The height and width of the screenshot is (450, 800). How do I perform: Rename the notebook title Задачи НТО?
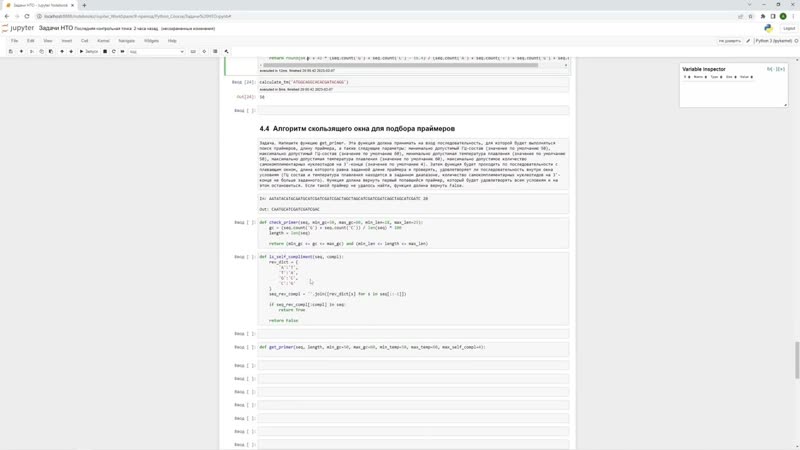point(56,28)
